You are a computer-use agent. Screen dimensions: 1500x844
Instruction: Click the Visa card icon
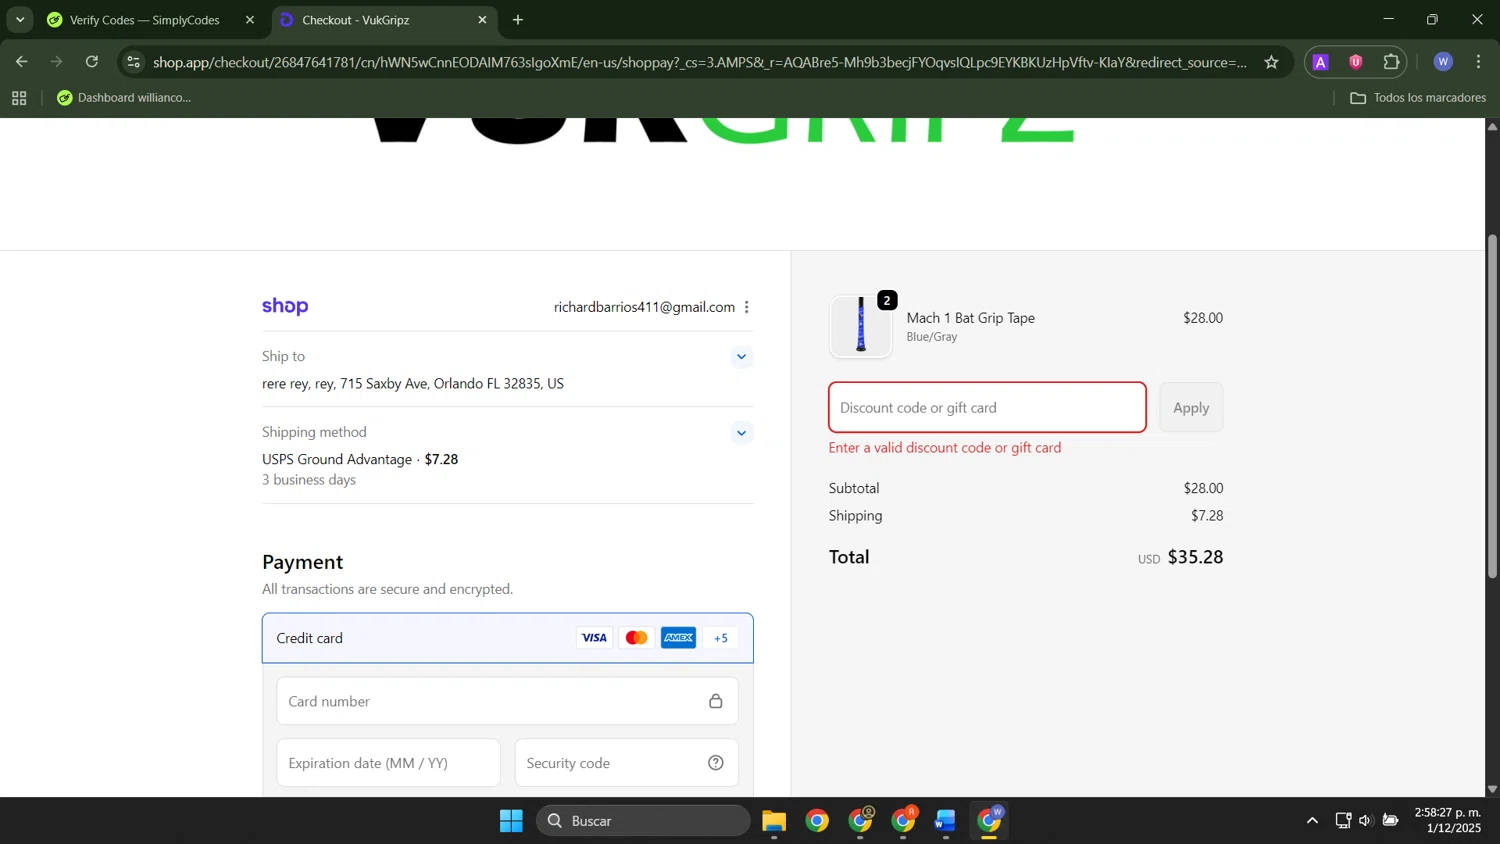(595, 638)
